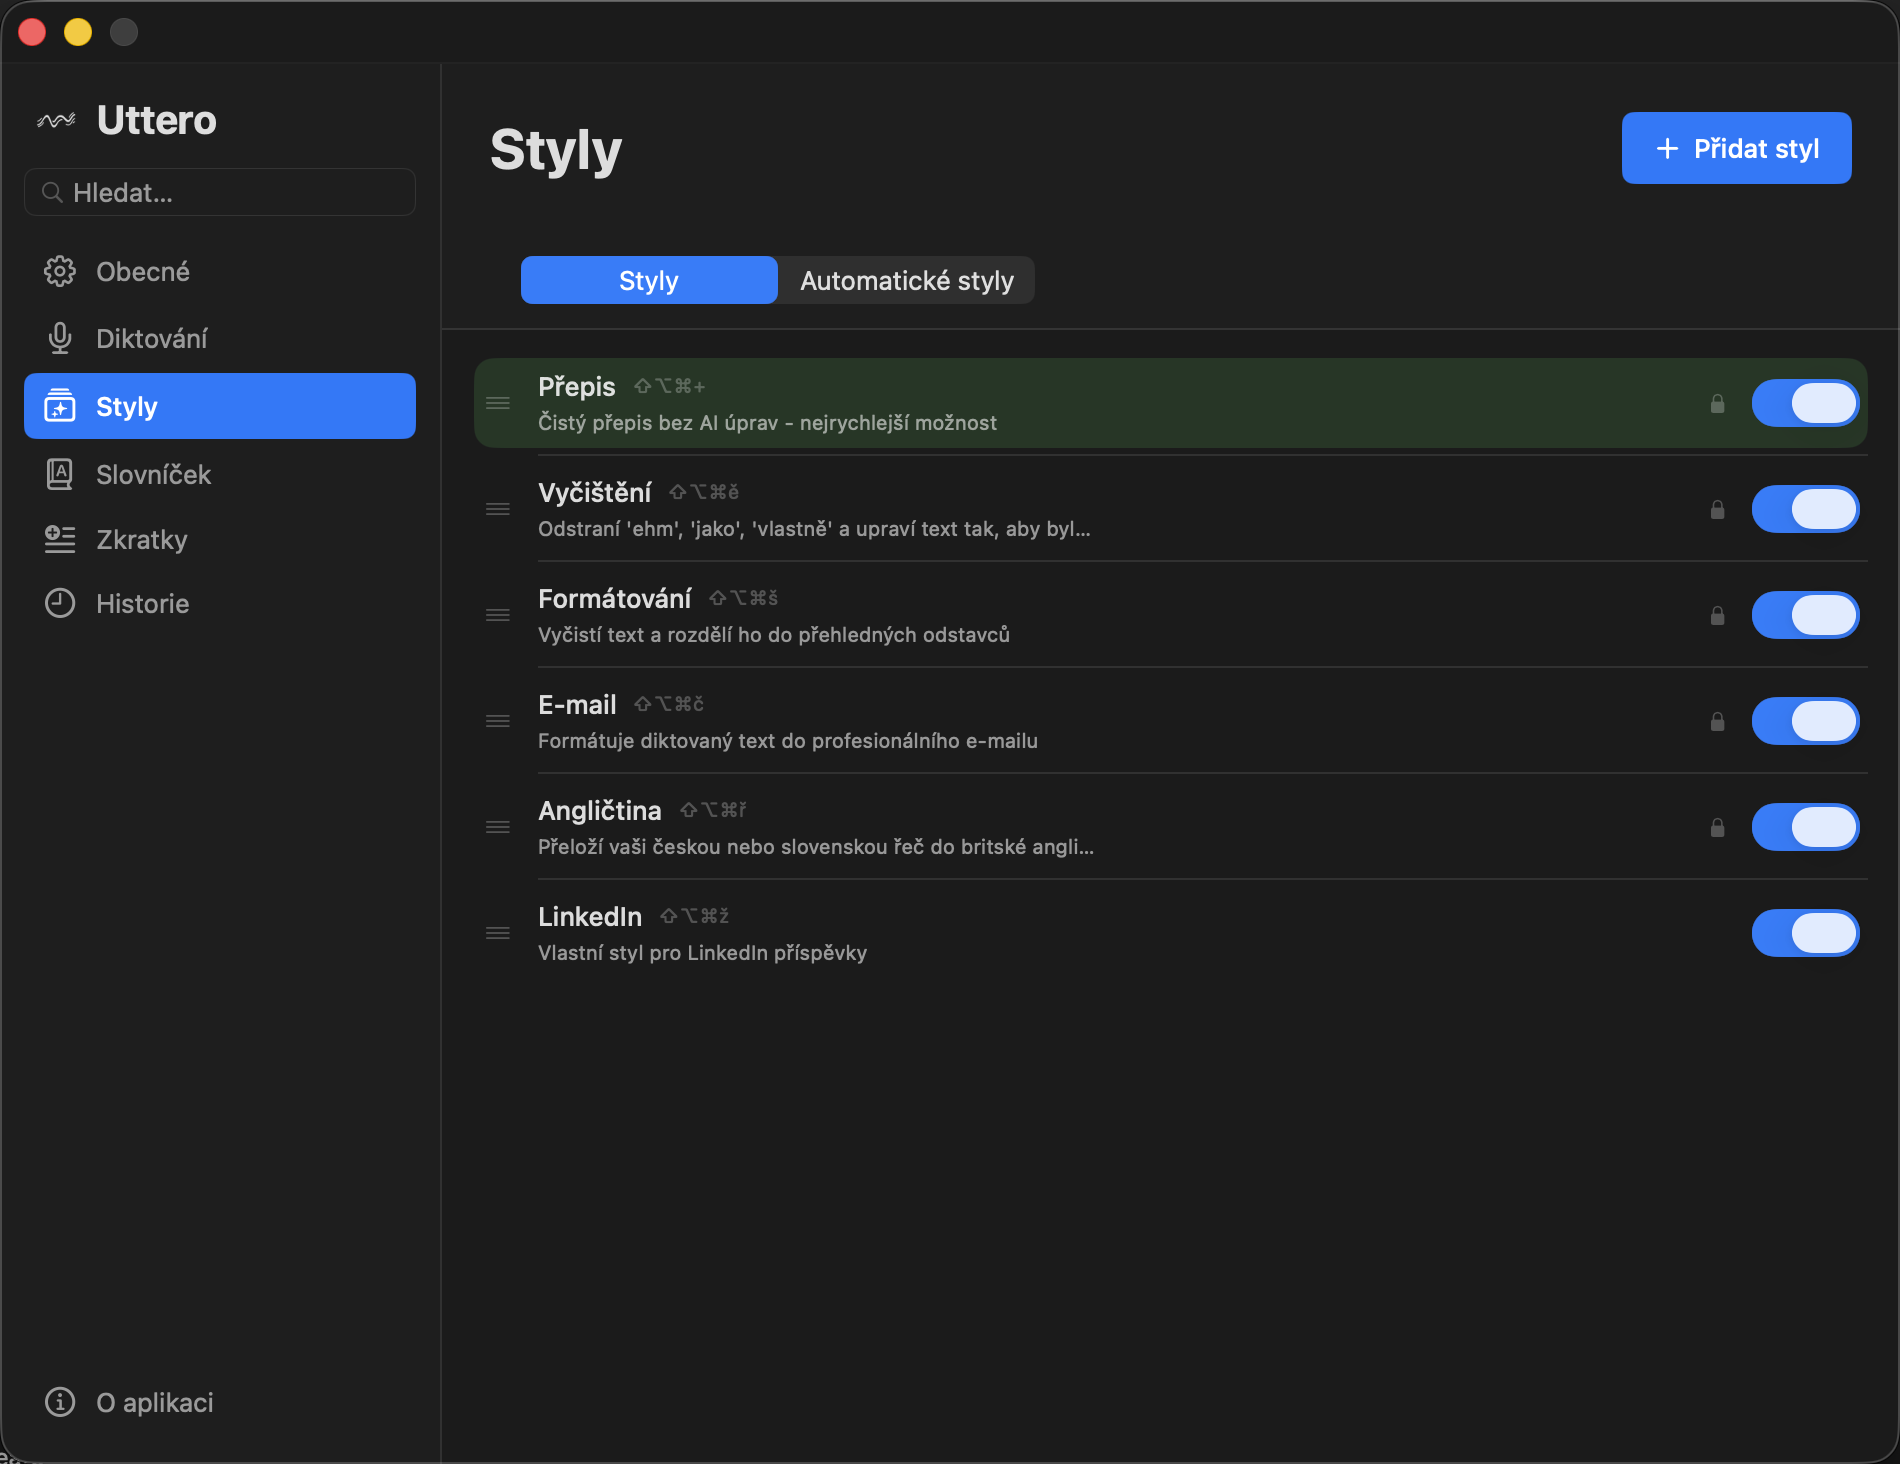Click the Přidat styl button
This screenshot has width=1900, height=1464.
[x=1736, y=147]
